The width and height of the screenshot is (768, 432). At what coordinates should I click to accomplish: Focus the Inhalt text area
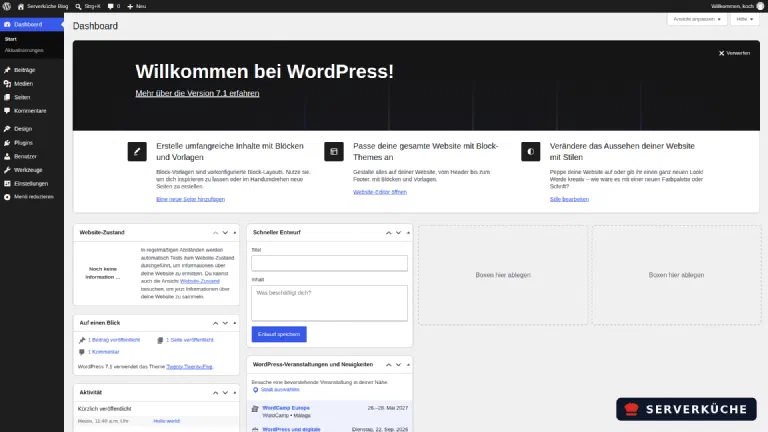coord(329,303)
